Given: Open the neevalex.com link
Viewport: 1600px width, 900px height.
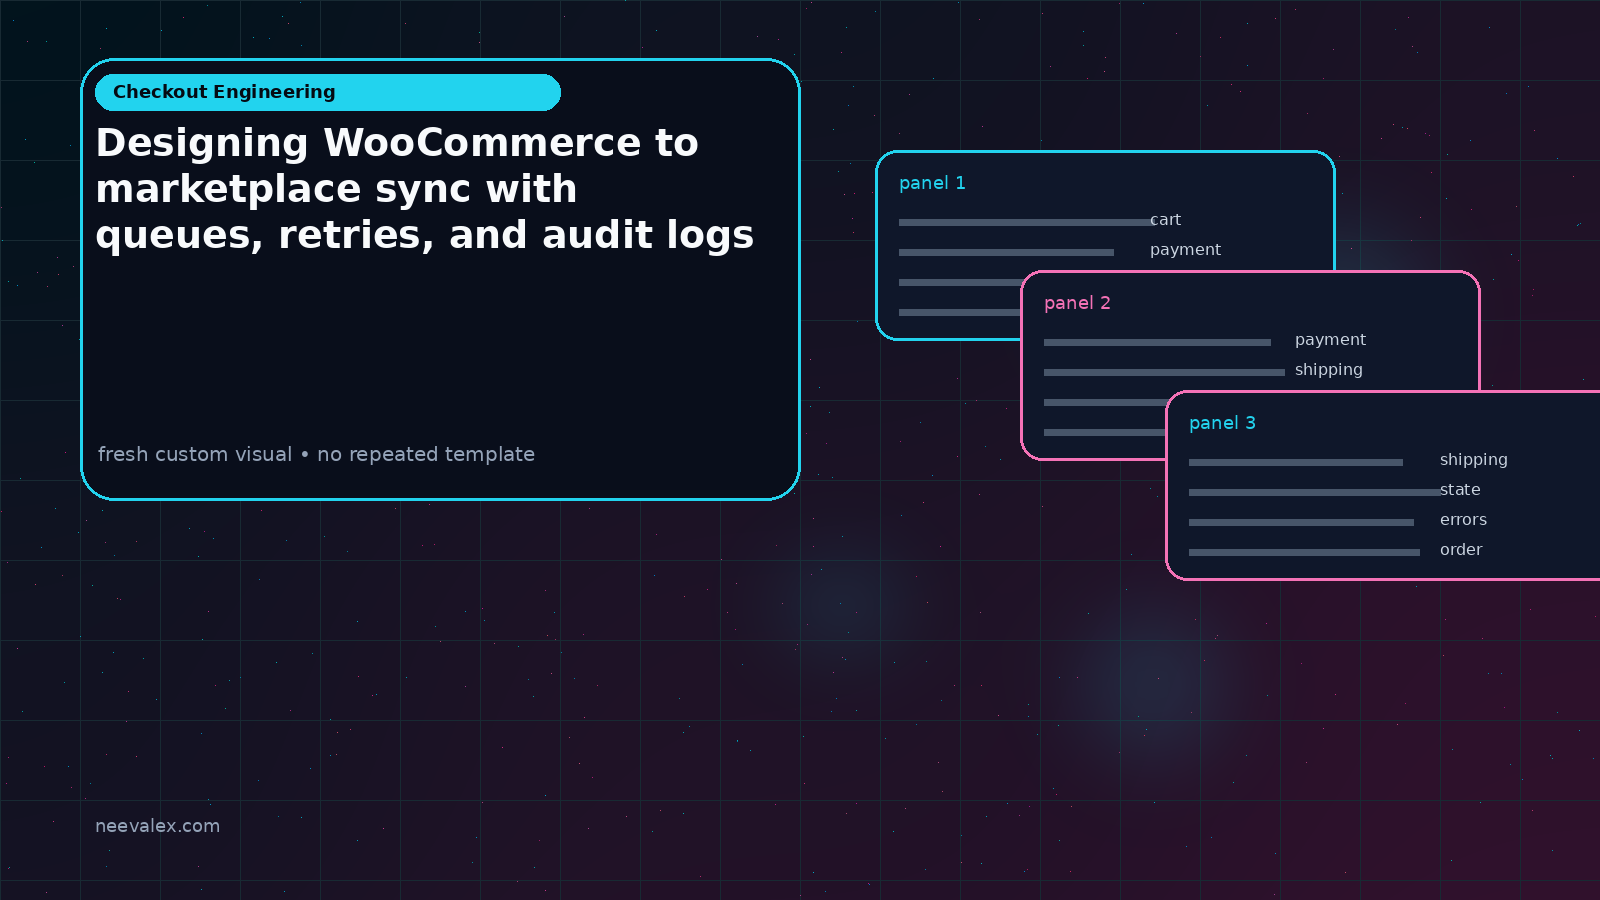Looking at the screenshot, I should click(157, 826).
